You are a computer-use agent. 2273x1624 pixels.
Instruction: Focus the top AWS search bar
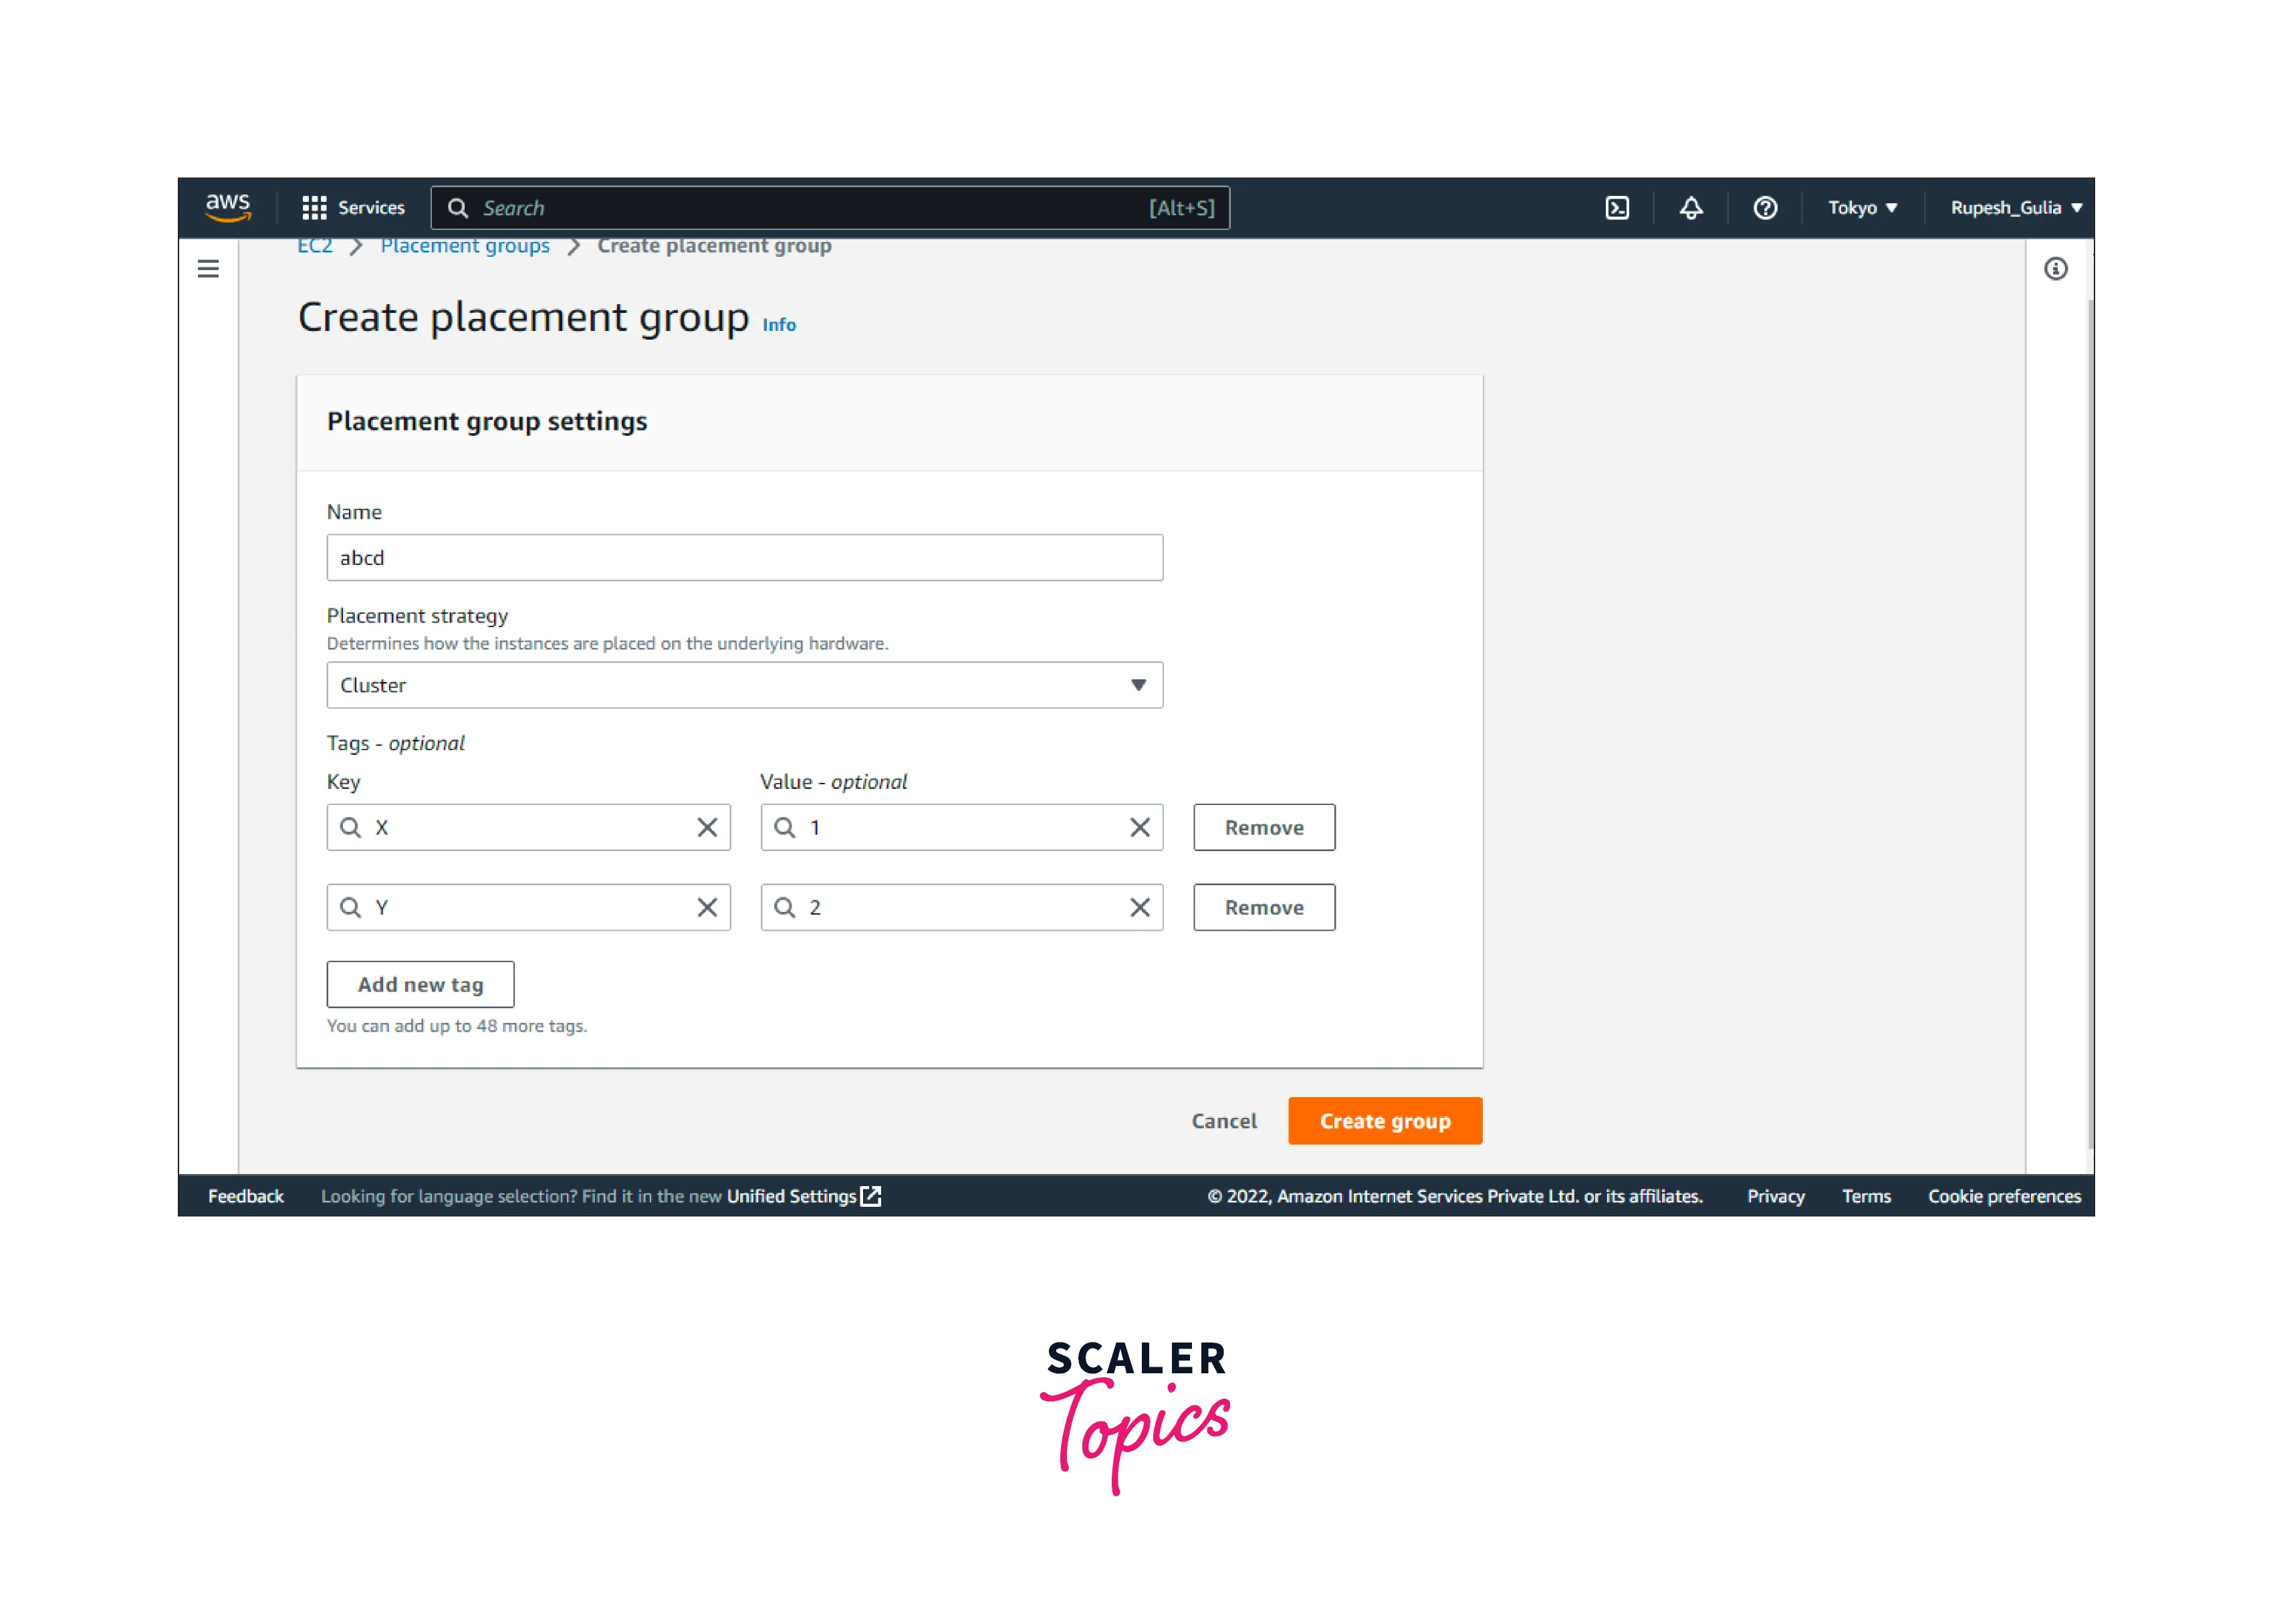click(830, 208)
